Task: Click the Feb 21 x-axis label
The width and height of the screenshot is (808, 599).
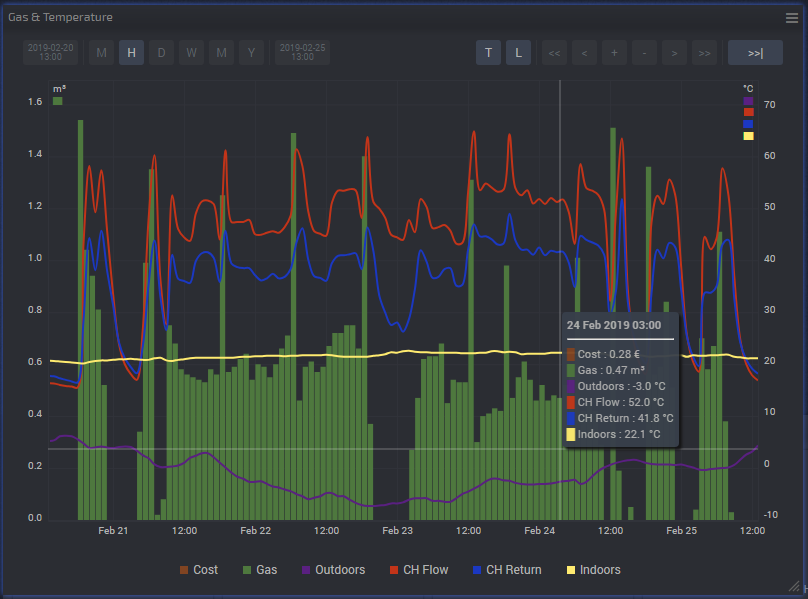Action: [x=113, y=530]
